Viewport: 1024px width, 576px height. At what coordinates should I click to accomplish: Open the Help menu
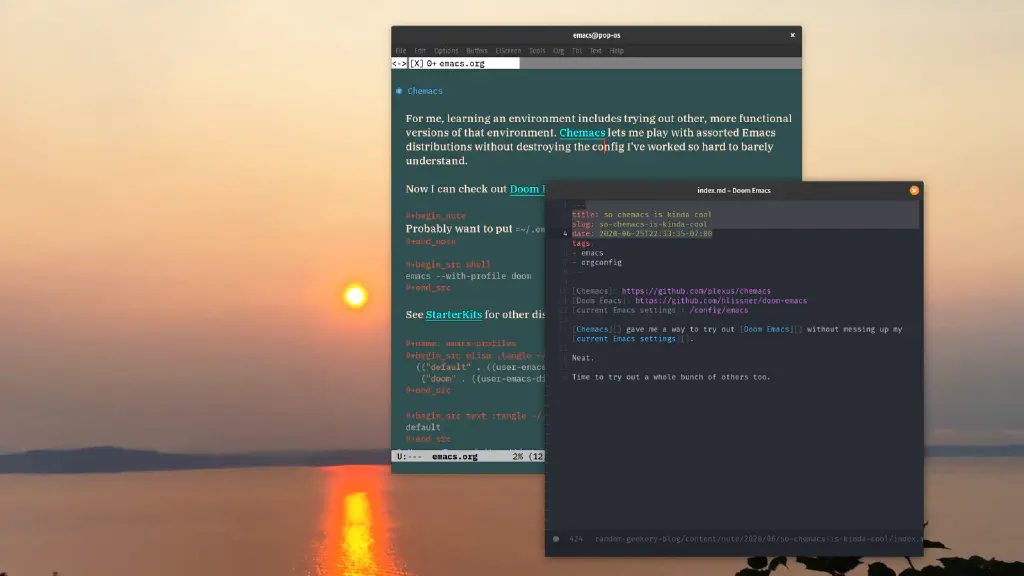pos(617,50)
